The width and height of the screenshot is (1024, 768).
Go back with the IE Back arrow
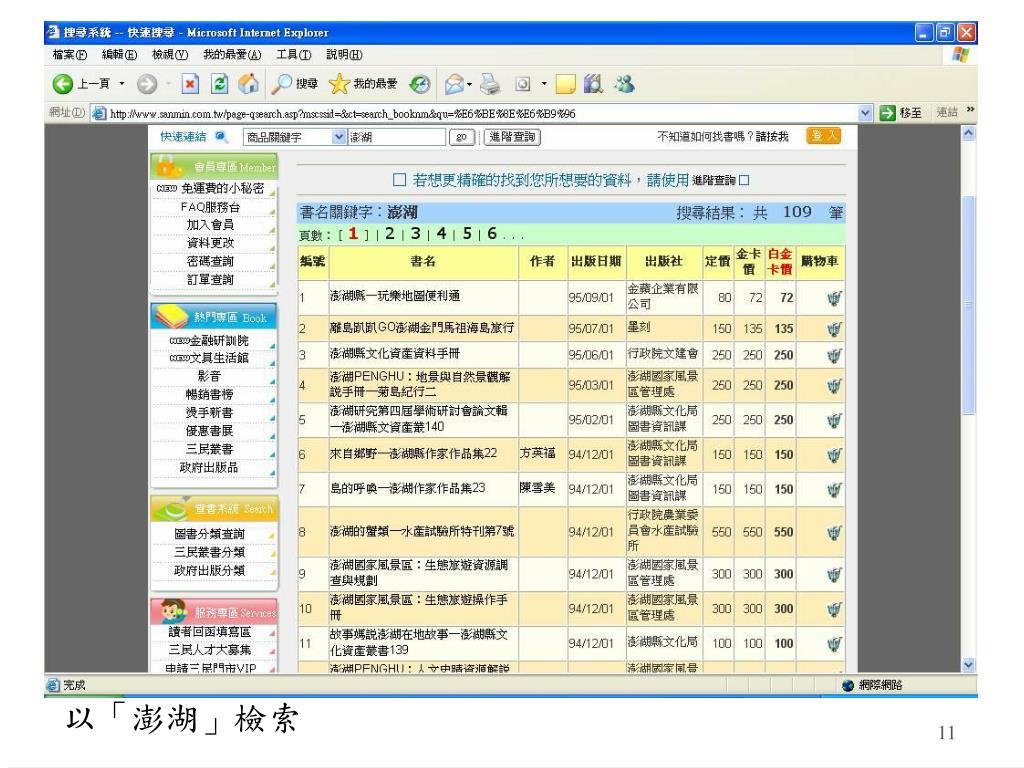63,84
